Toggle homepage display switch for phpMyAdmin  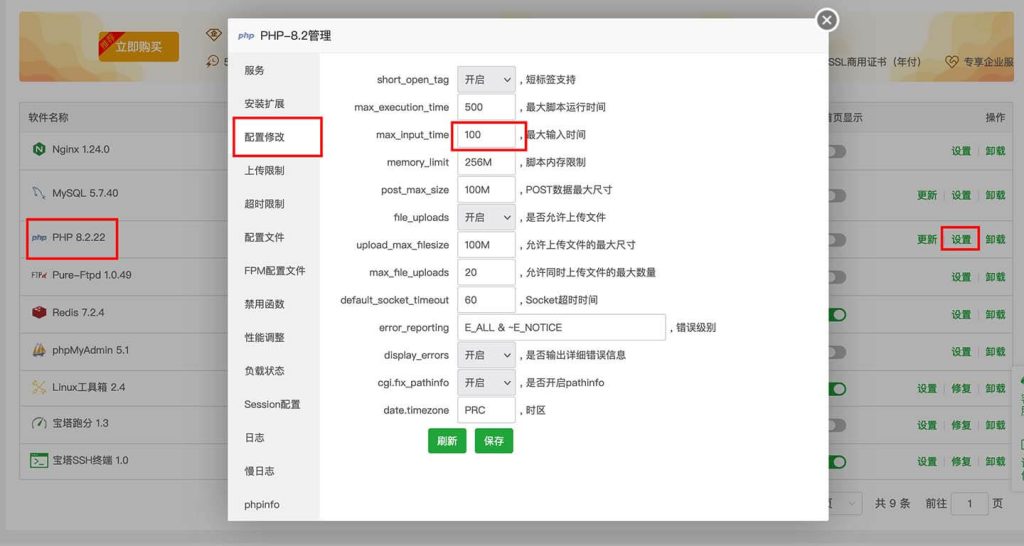(837, 352)
